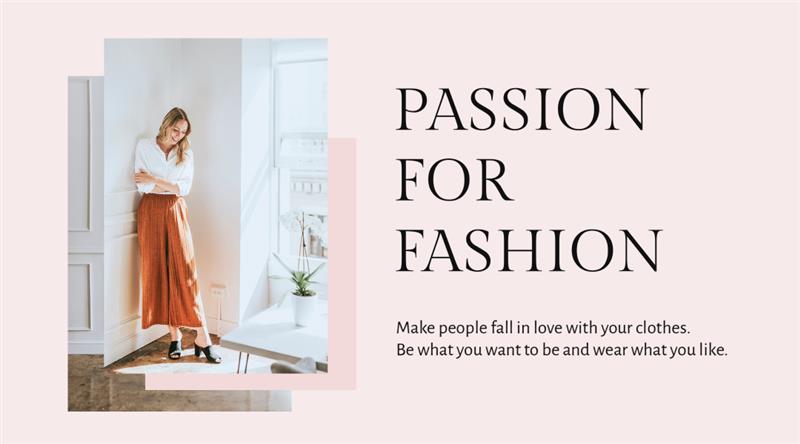This screenshot has height=444, width=800.
Task: Select the black heeled shoes
Action: point(194,352)
